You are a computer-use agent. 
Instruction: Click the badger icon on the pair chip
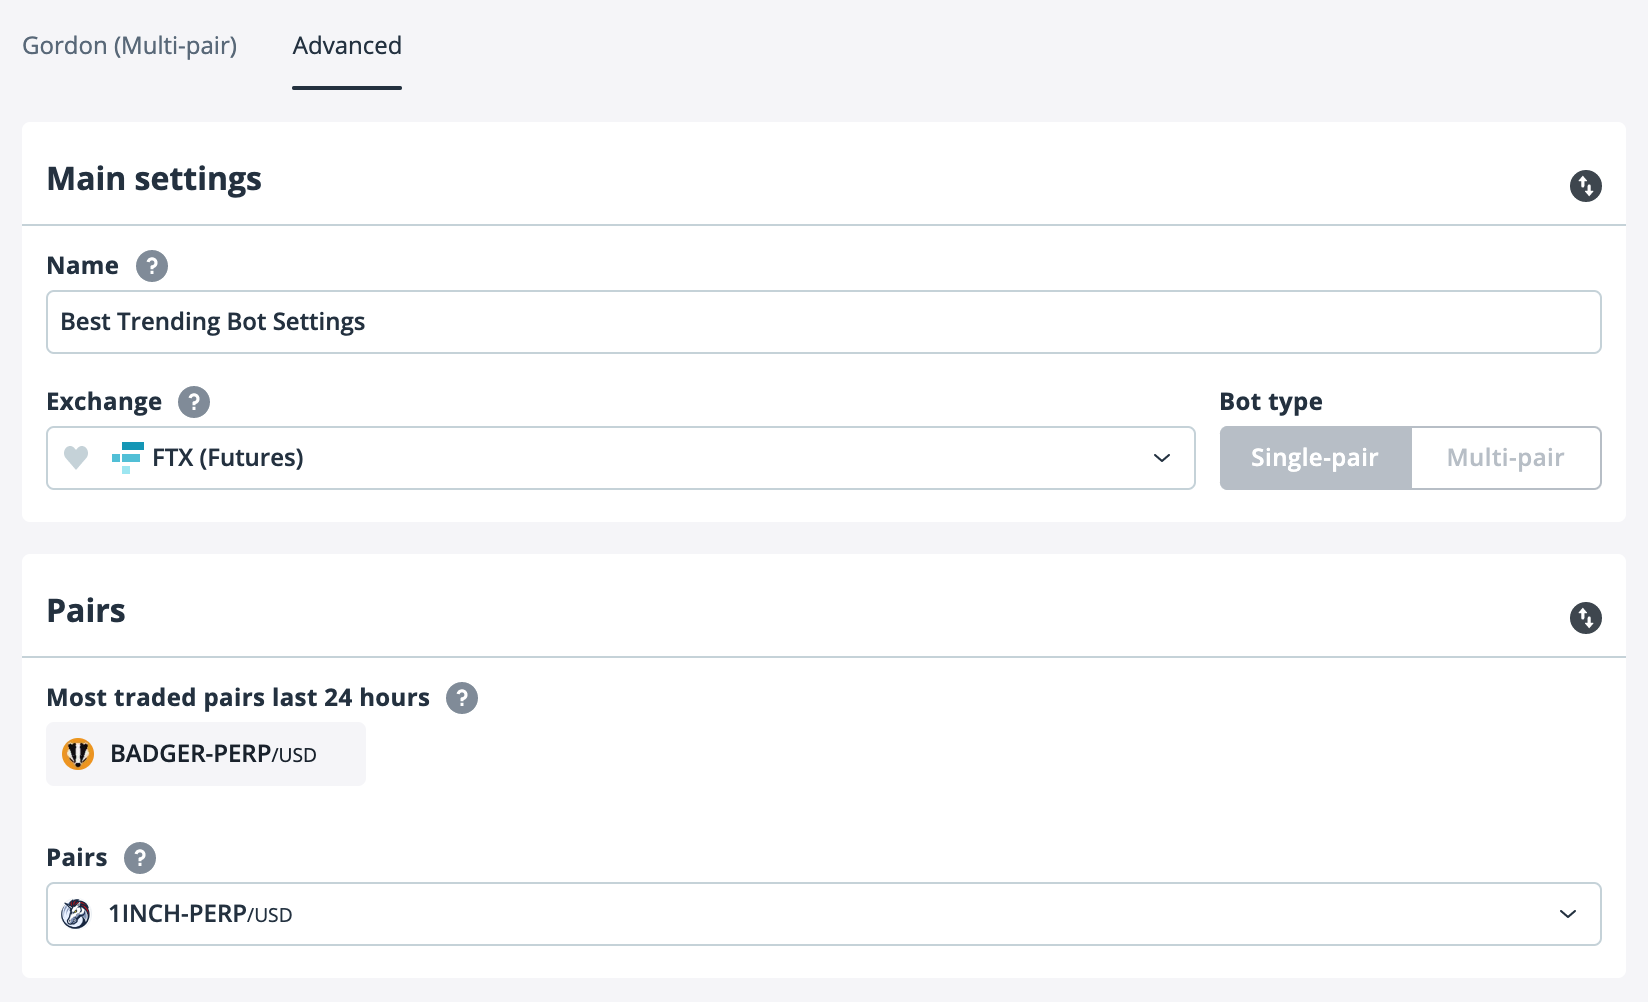[x=77, y=754]
